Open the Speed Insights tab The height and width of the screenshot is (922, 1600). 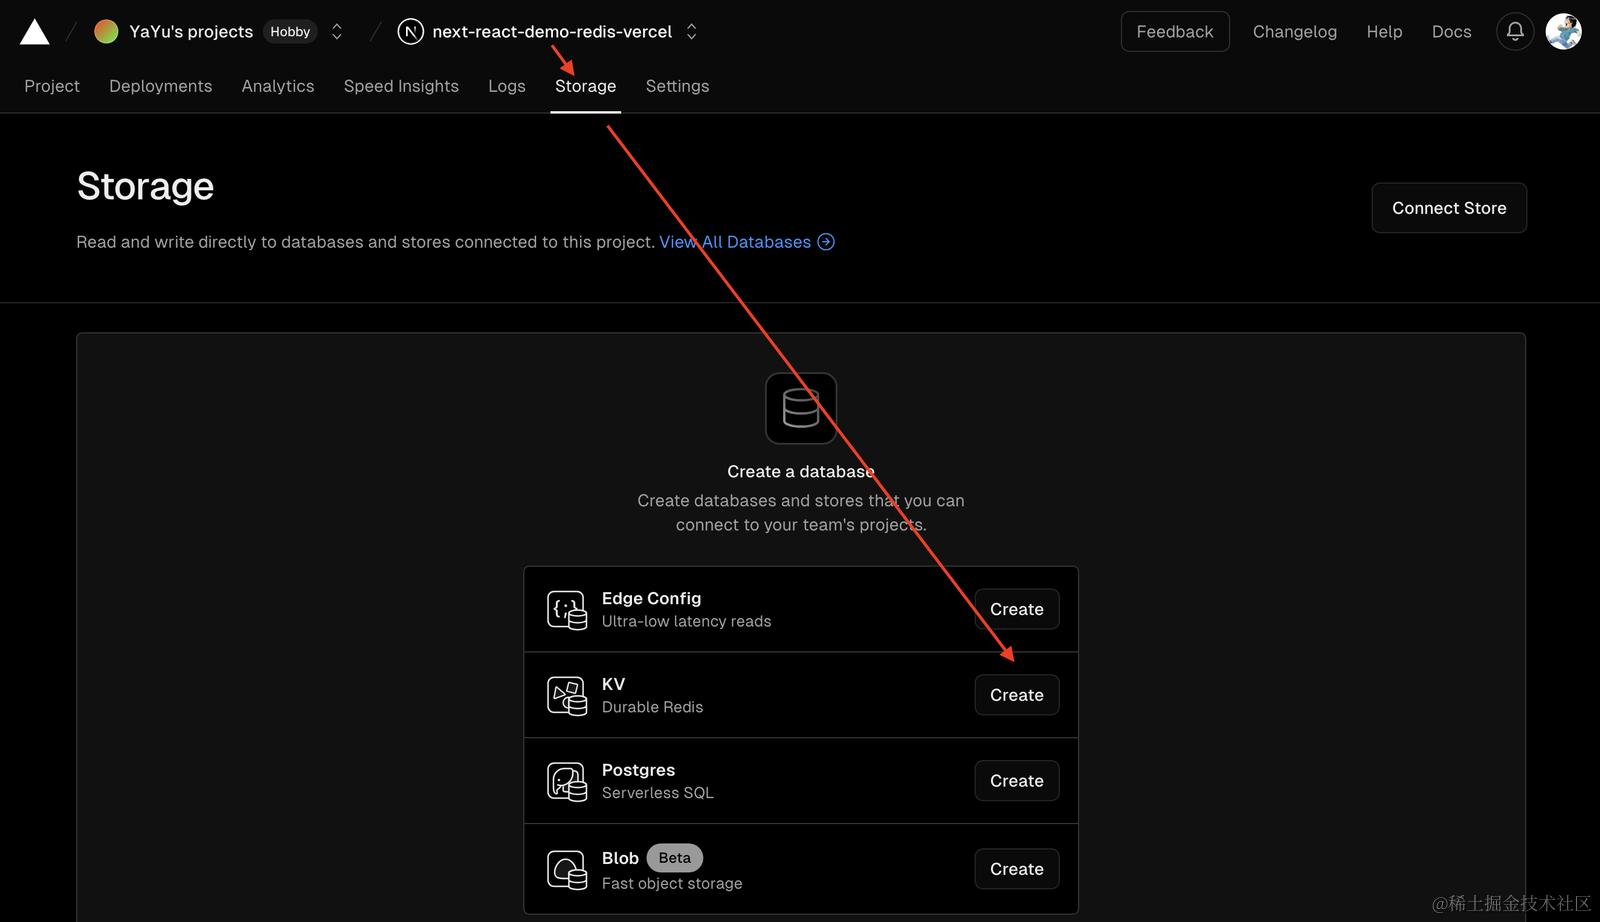tap(401, 86)
